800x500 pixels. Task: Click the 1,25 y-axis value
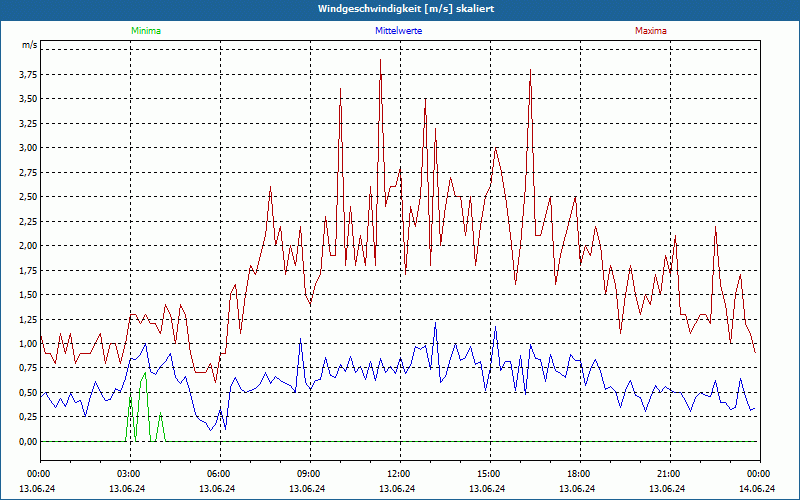click(x=28, y=319)
